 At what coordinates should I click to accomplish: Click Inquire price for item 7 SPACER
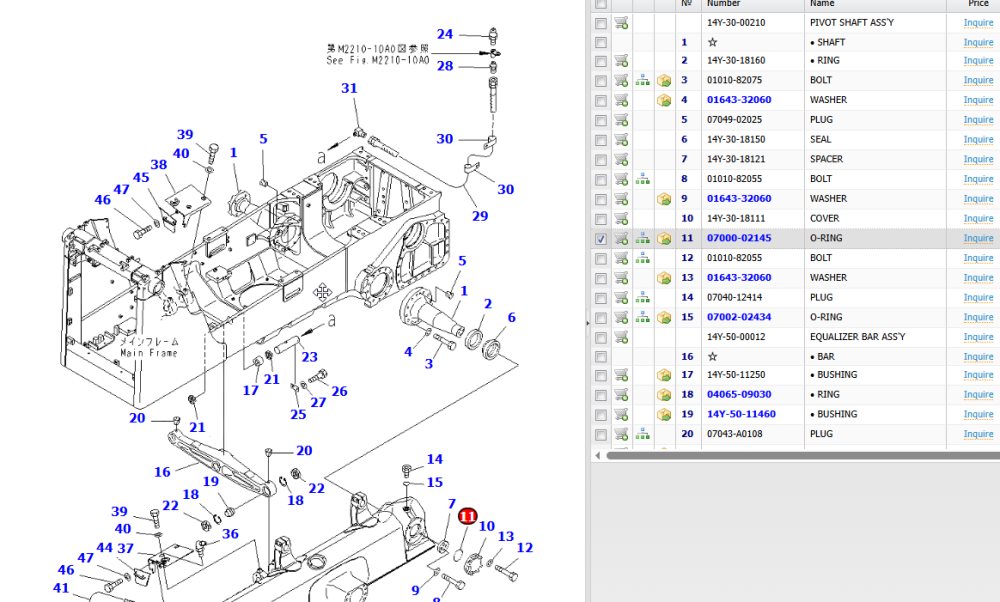[x=978, y=159]
